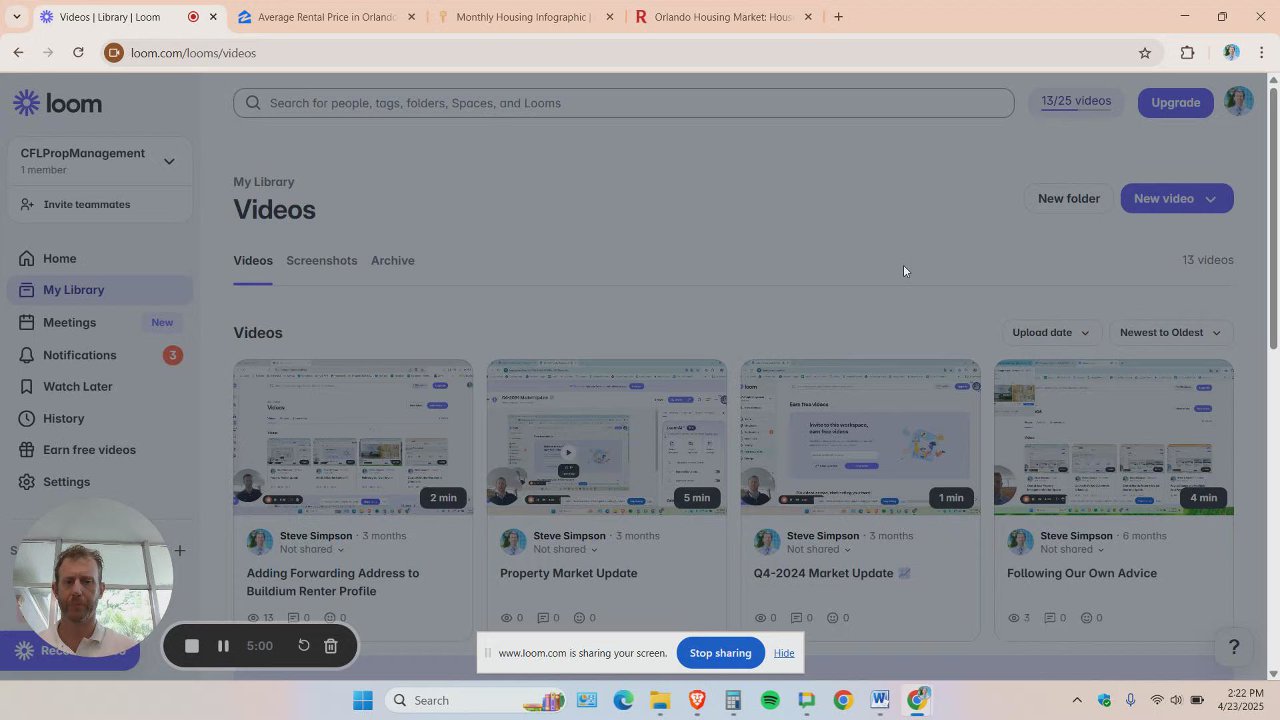Open the browser Extensions puzzle icon
Viewport: 1280px width, 720px height.
(x=1188, y=53)
